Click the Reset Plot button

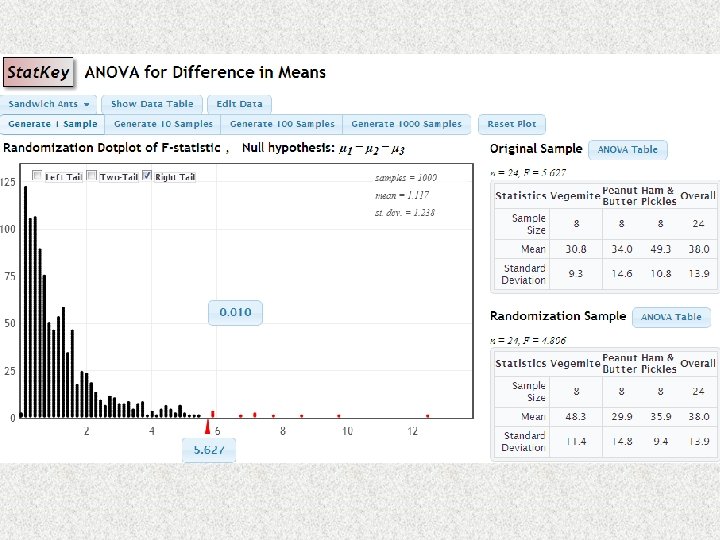pyautogui.click(x=512, y=124)
